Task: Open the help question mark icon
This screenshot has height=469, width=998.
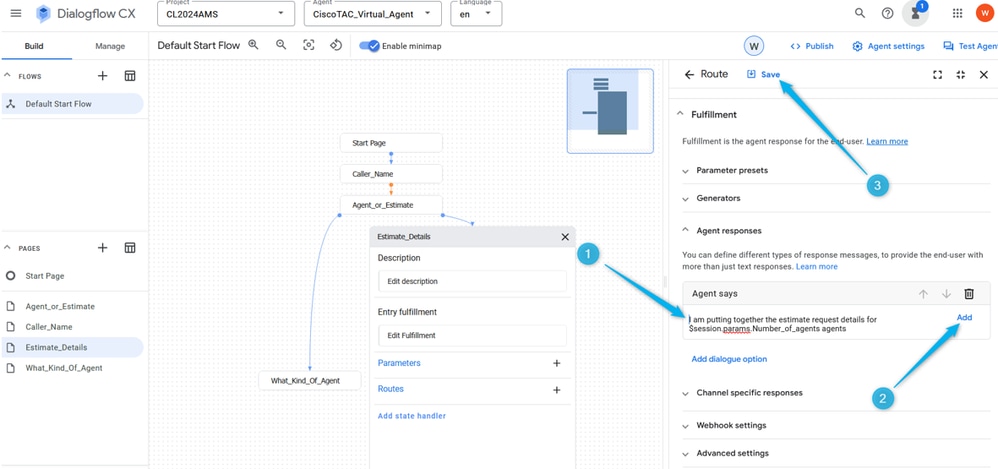Action: click(887, 13)
